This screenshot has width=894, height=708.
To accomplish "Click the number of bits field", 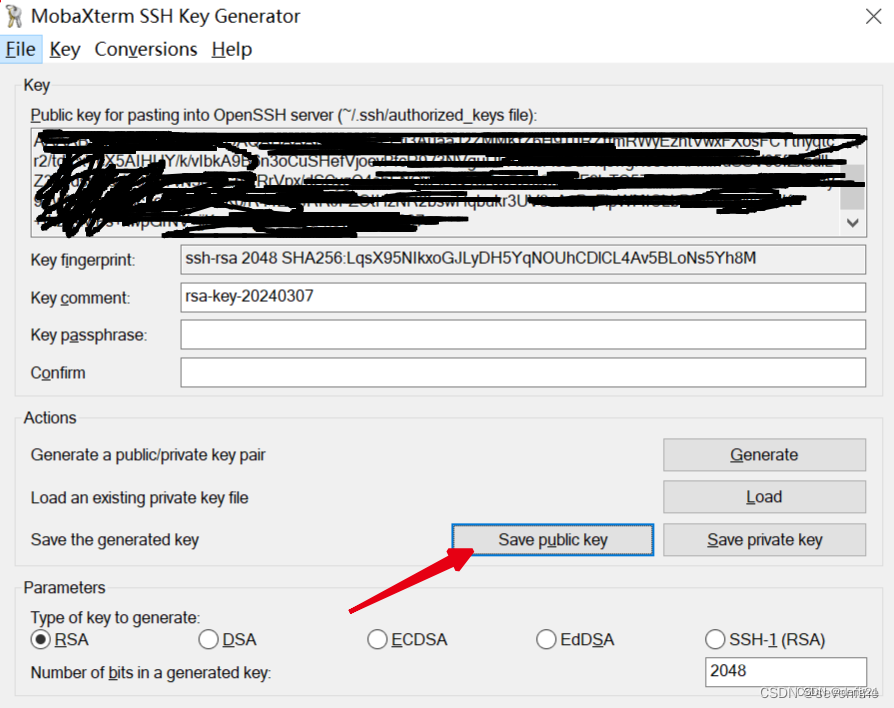I will tap(786, 672).
